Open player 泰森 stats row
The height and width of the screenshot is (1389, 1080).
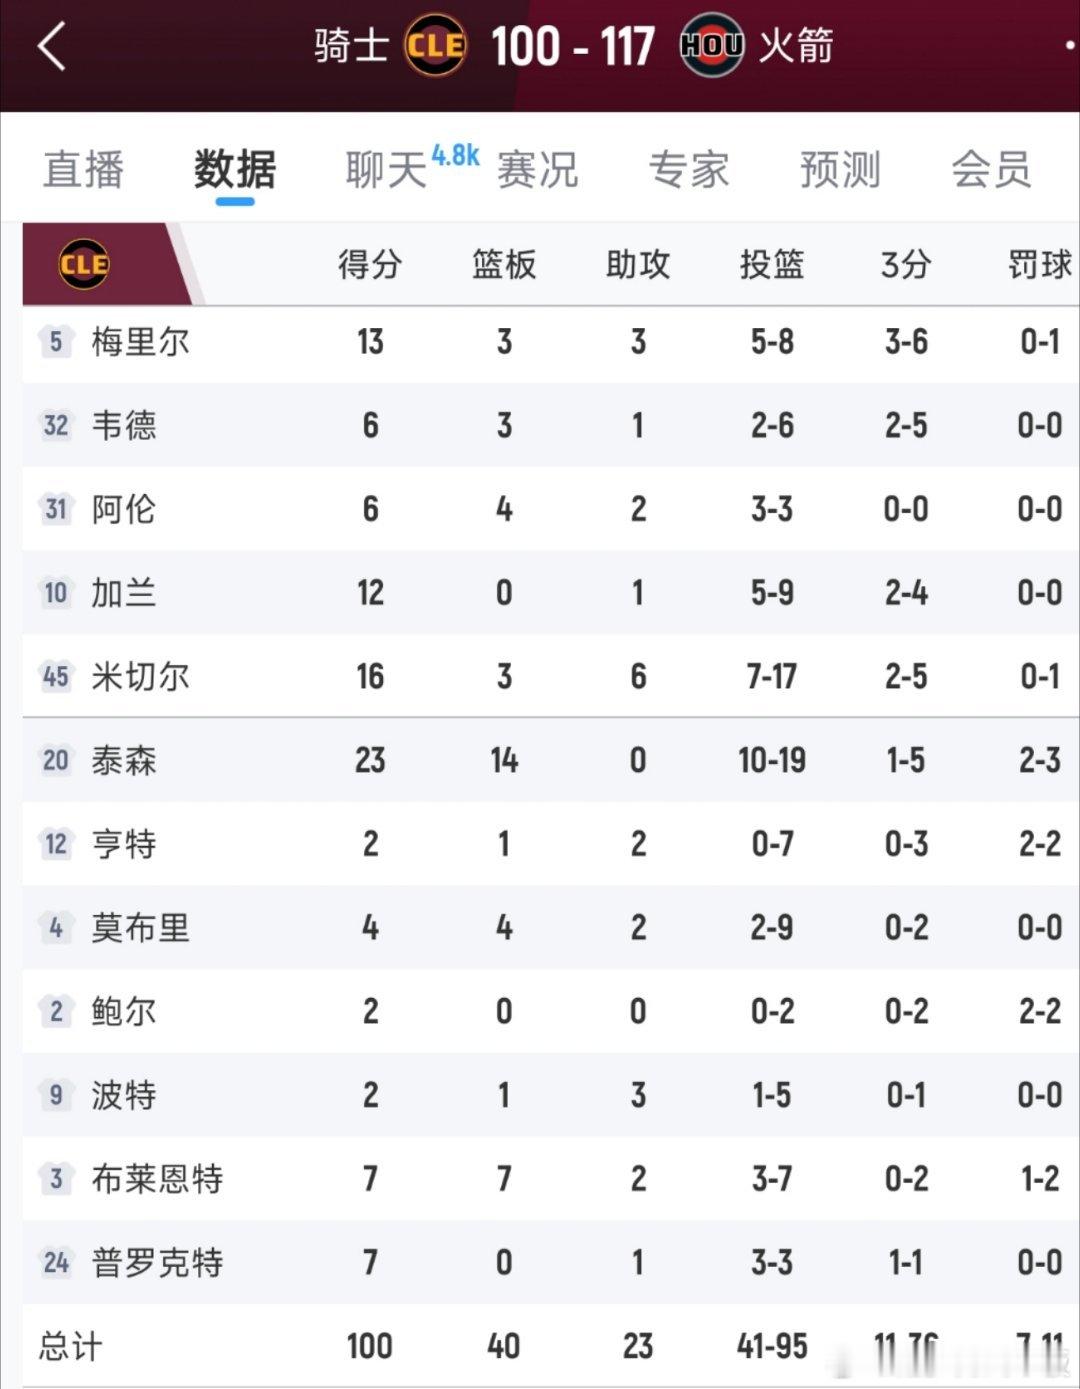[x=551, y=761]
